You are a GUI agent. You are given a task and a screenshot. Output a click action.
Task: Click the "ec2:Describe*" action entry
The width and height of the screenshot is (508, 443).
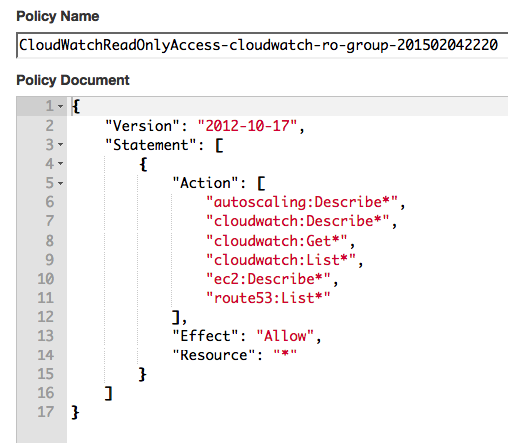[268, 279]
